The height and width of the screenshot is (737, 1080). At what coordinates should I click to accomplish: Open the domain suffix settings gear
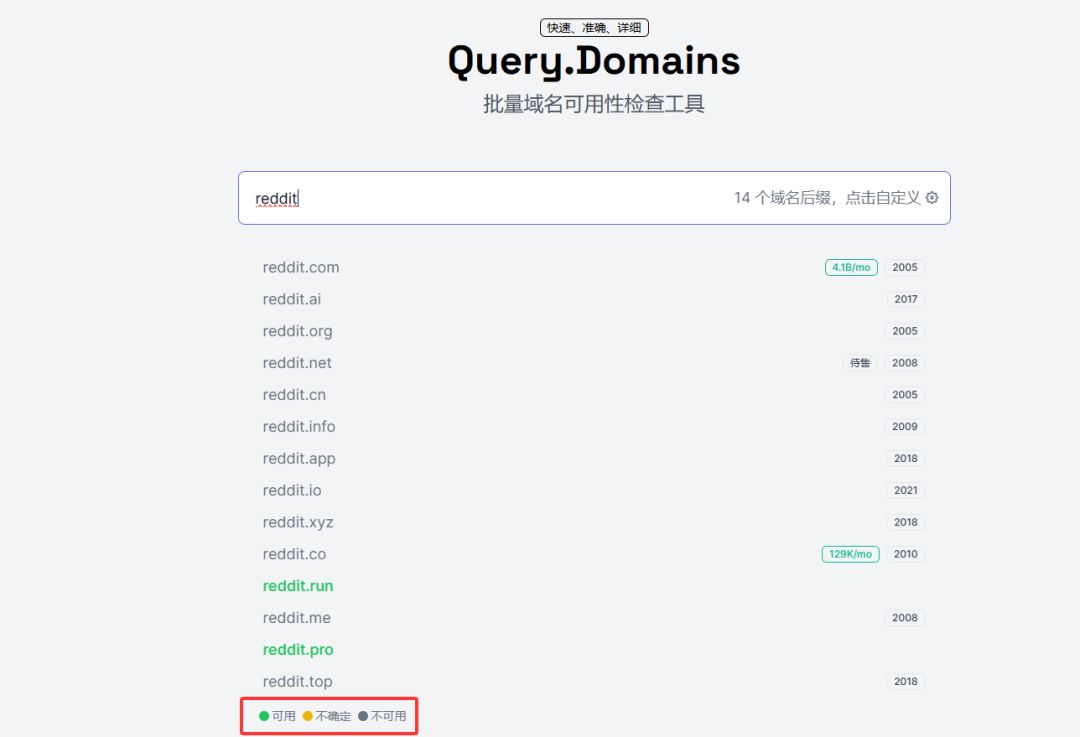(x=932, y=198)
